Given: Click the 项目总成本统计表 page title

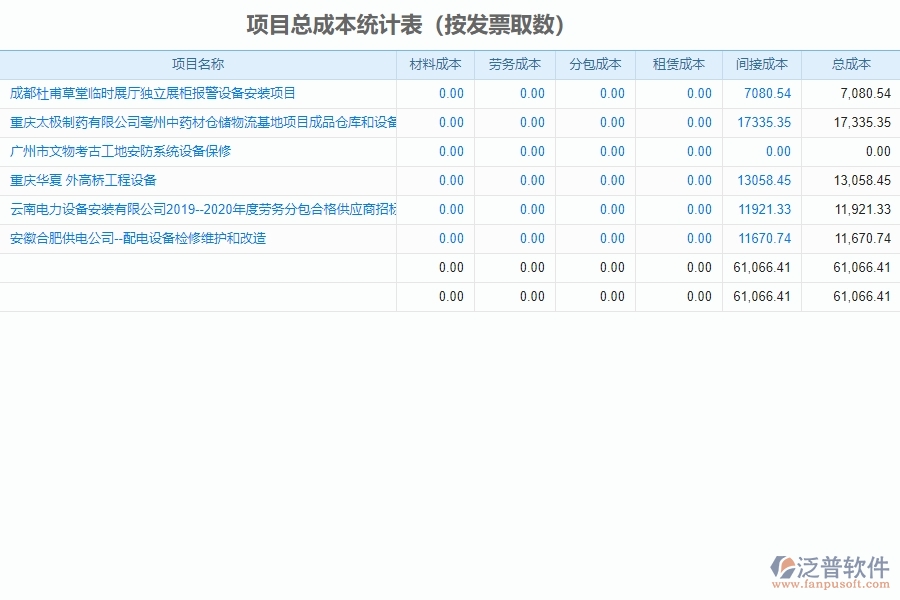Looking at the screenshot, I should coord(406,22).
